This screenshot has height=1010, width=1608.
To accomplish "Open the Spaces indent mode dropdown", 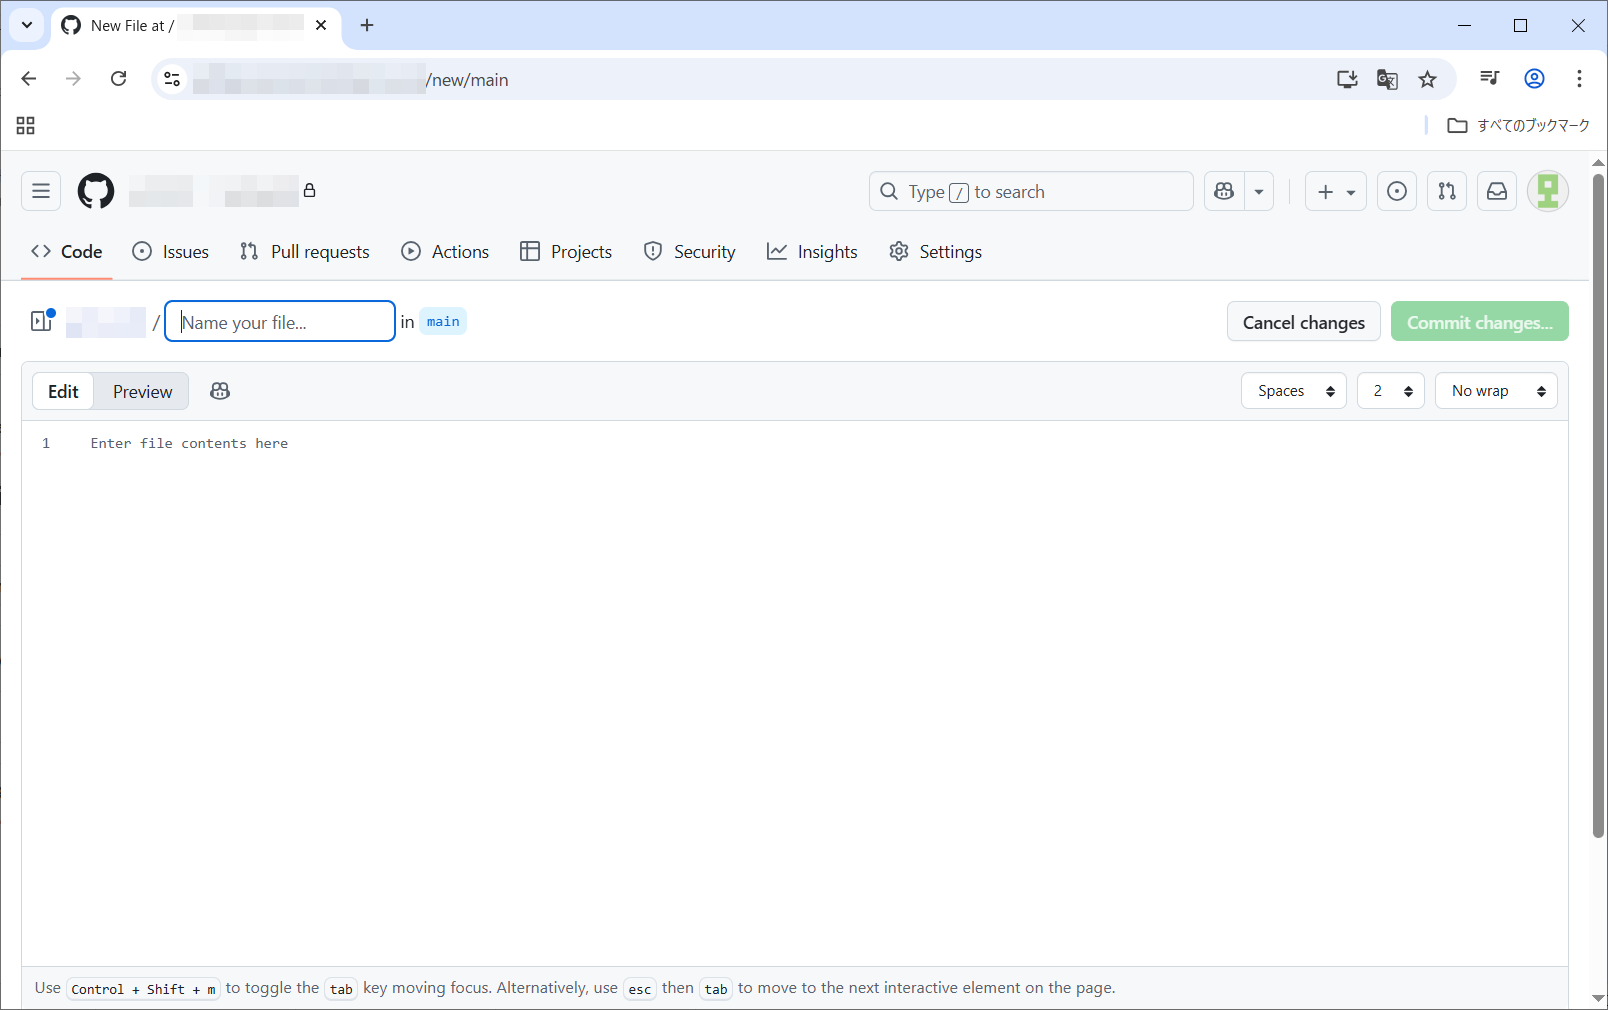I will 1294,391.
